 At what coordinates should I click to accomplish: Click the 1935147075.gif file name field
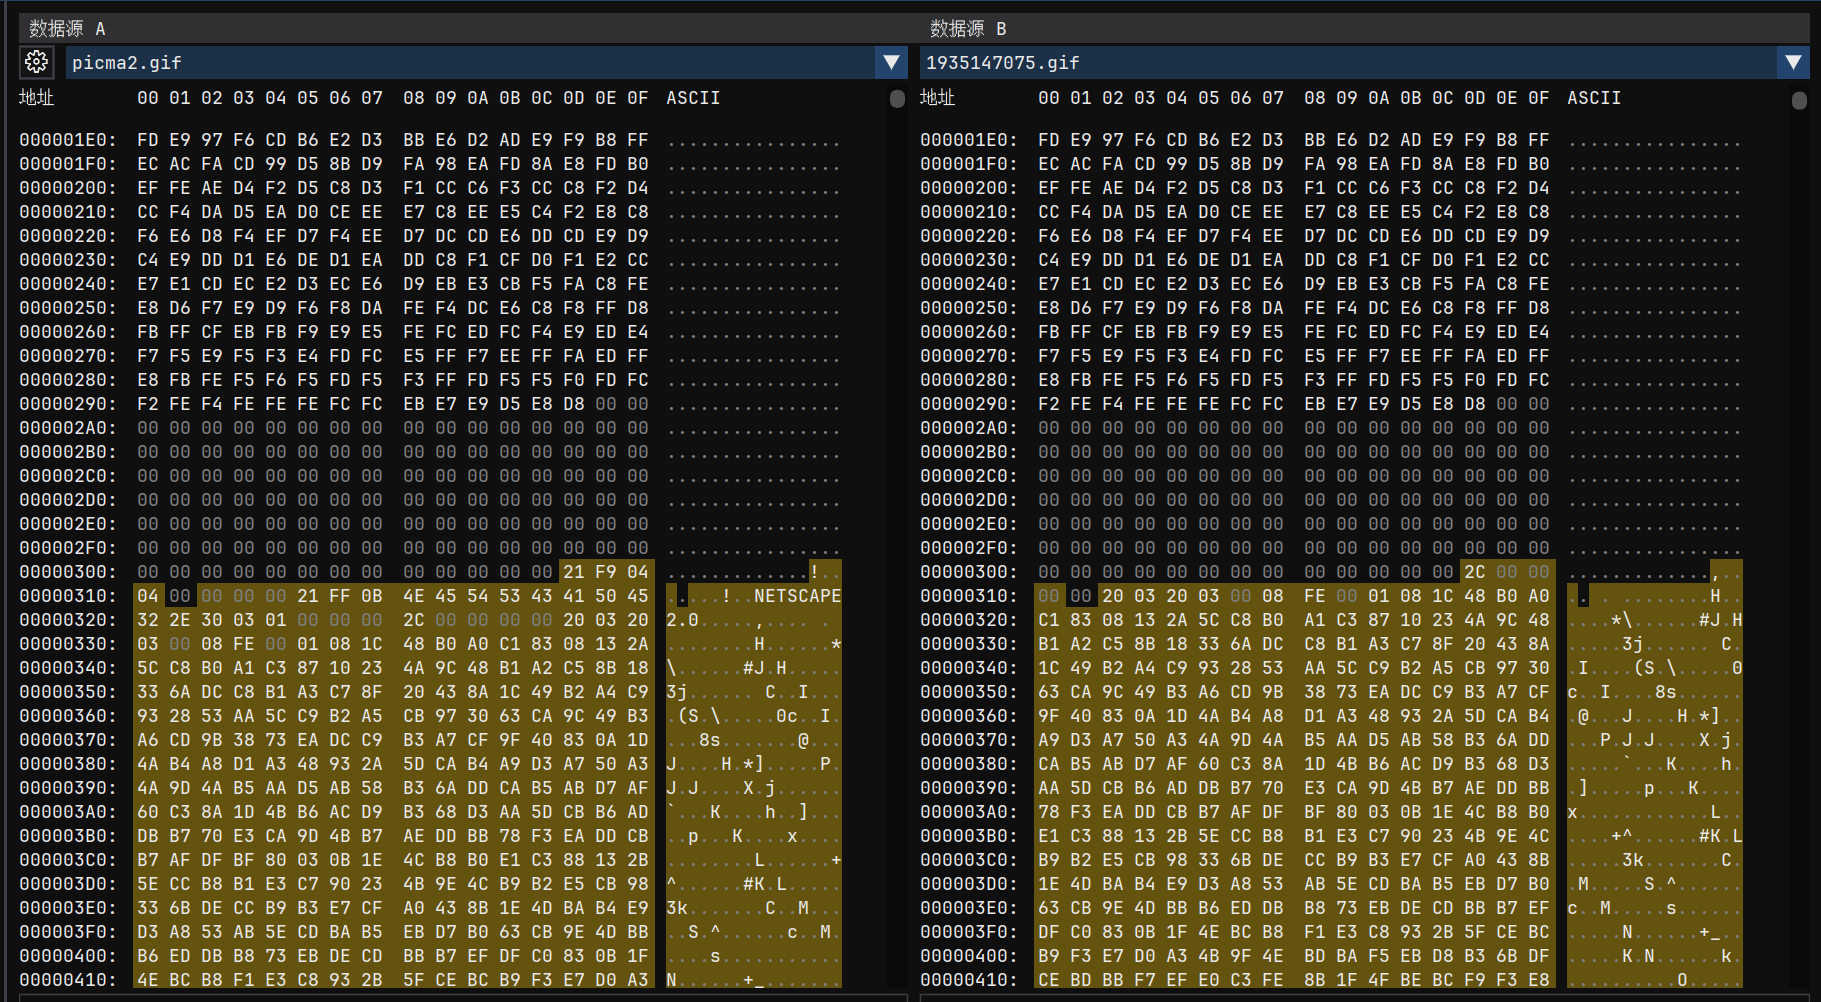tap(1348, 62)
